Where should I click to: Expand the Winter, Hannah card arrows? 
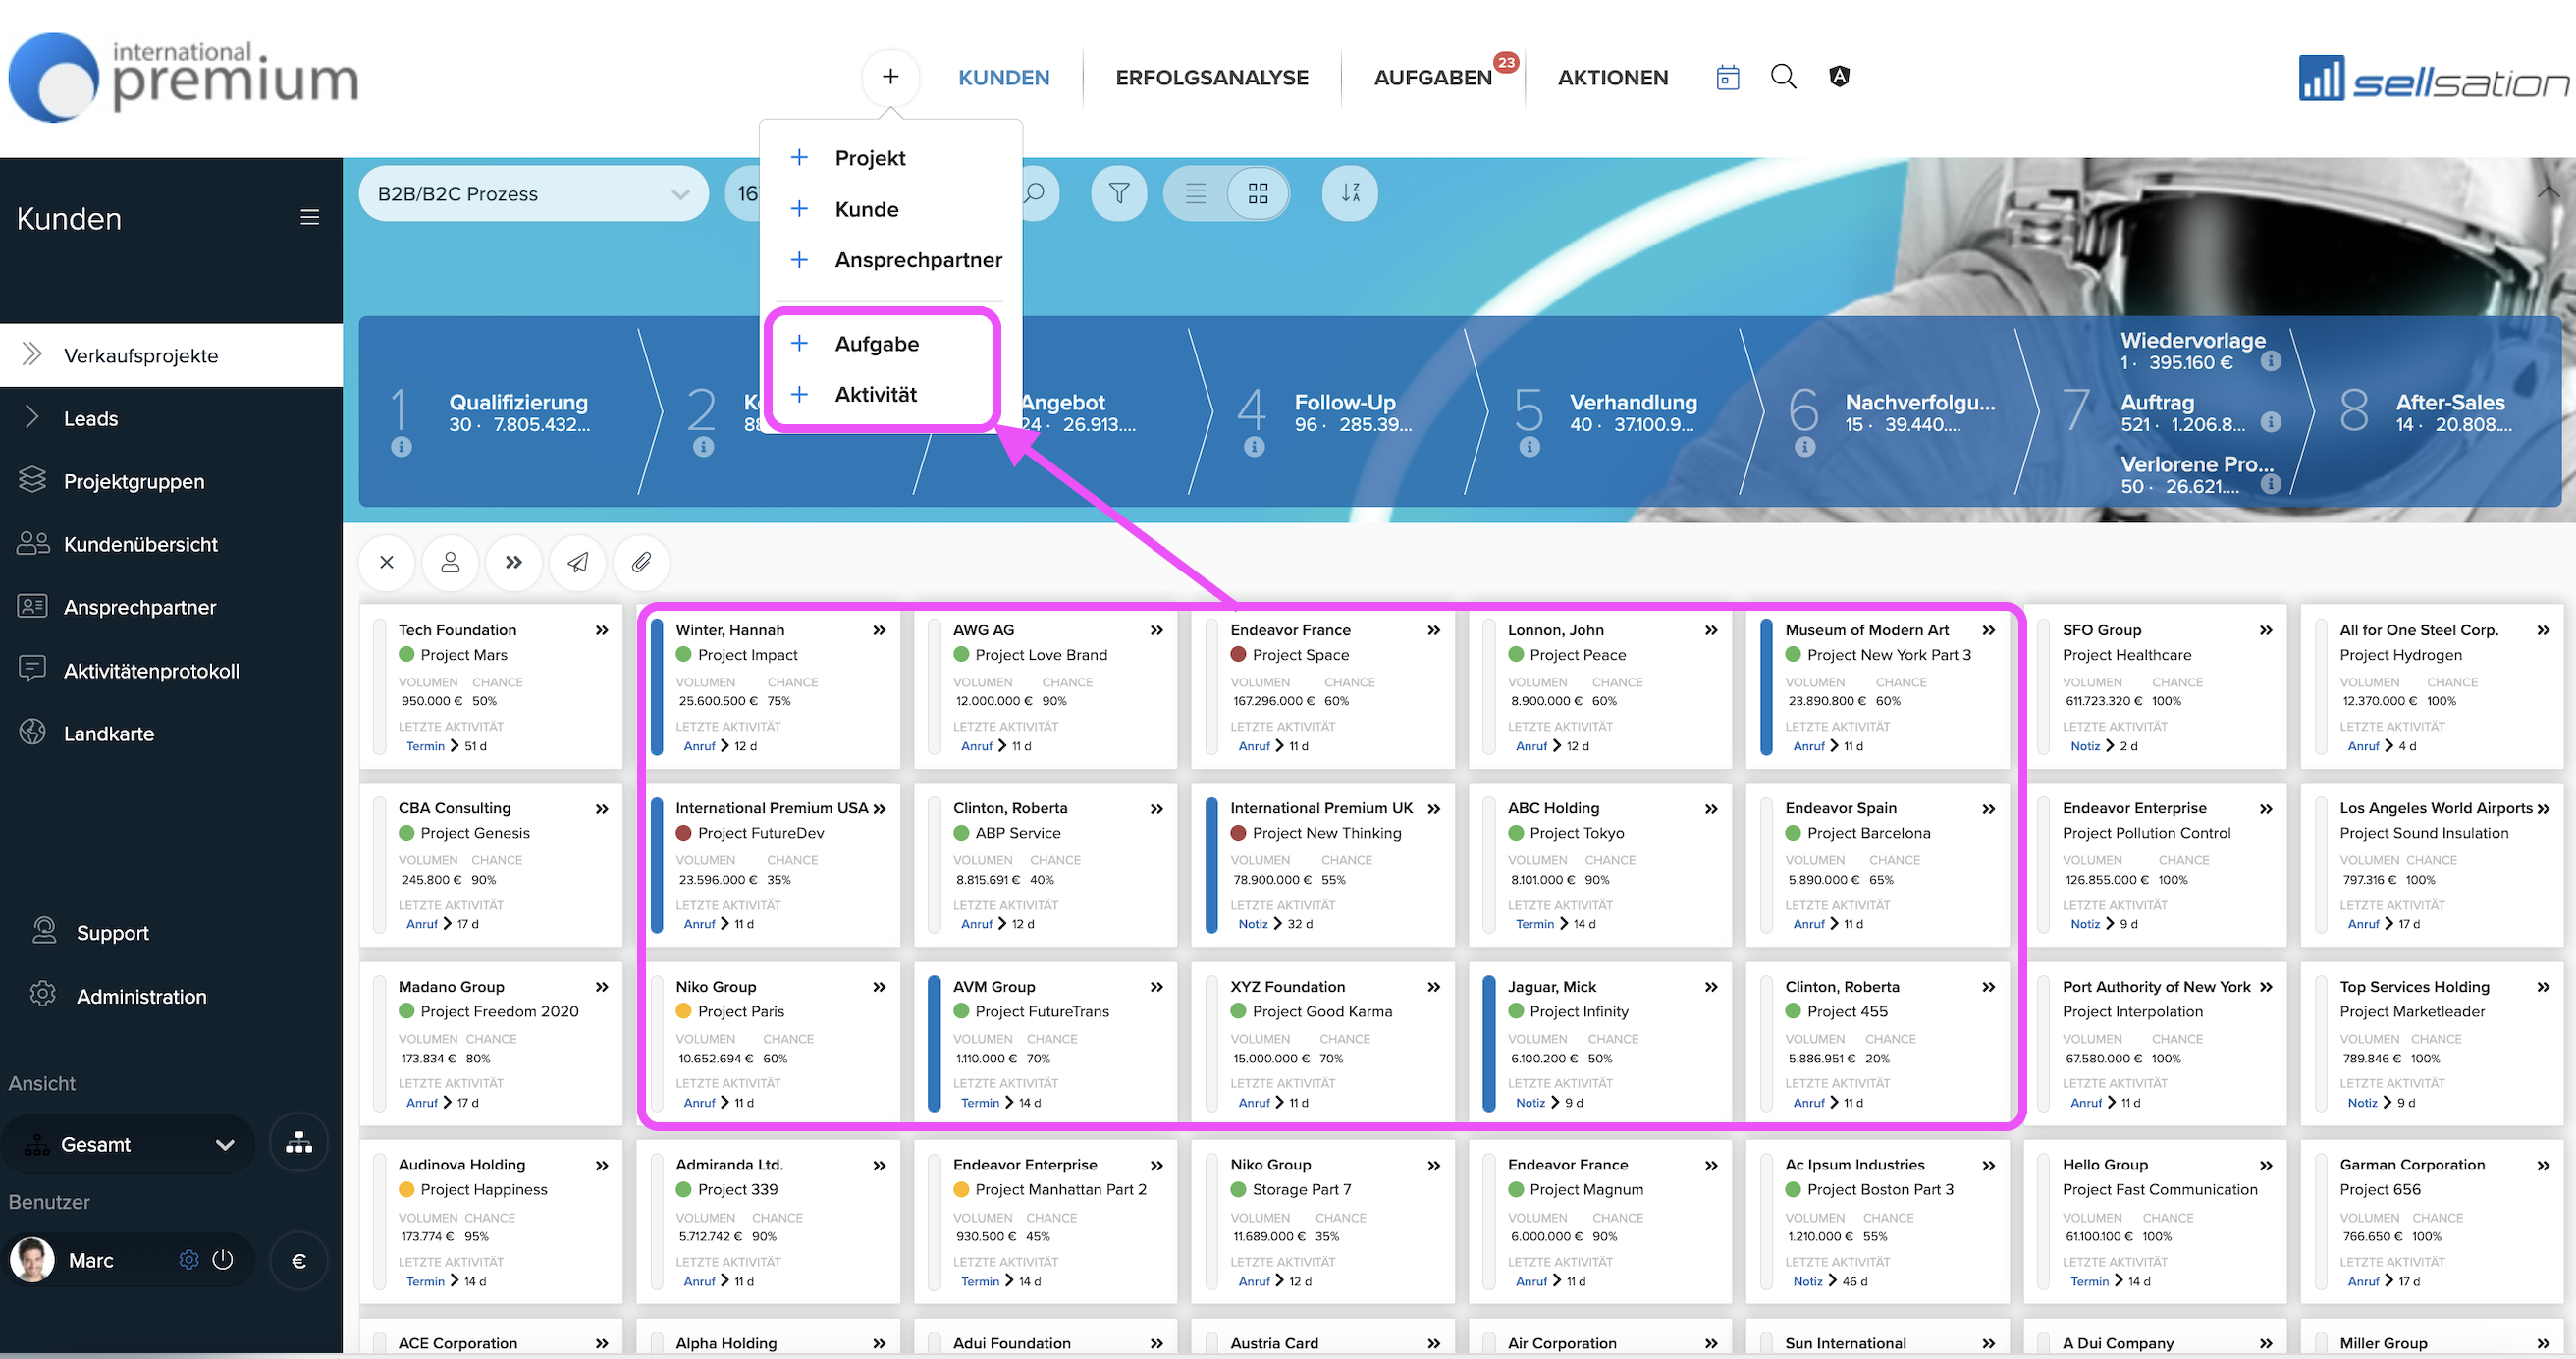(879, 630)
